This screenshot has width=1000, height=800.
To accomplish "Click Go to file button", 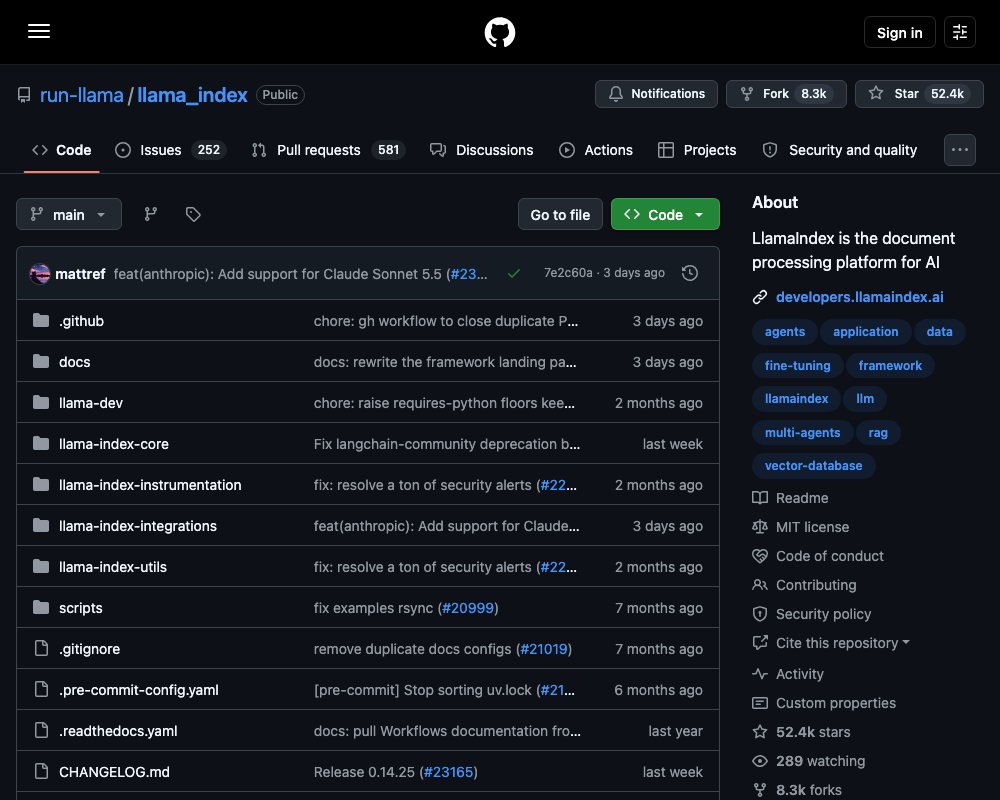I will click(x=560, y=214).
